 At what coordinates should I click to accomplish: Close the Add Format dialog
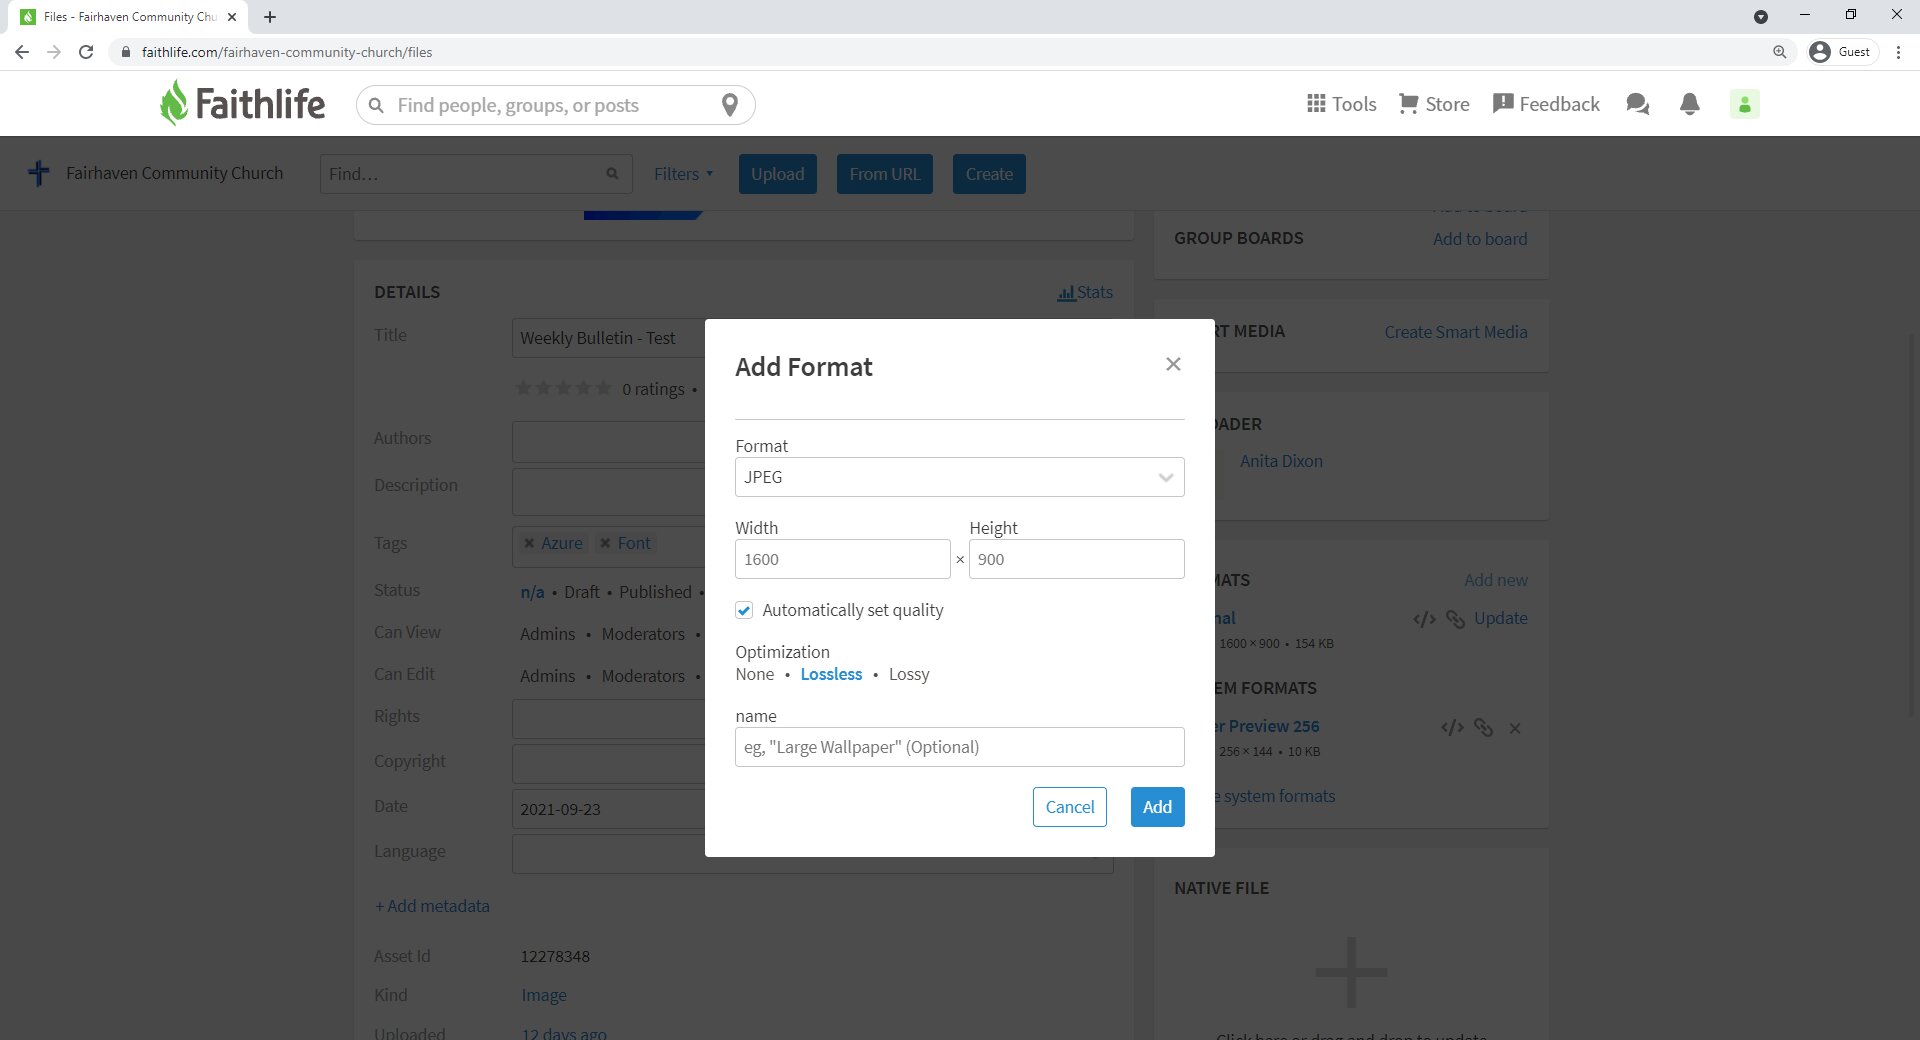point(1173,364)
